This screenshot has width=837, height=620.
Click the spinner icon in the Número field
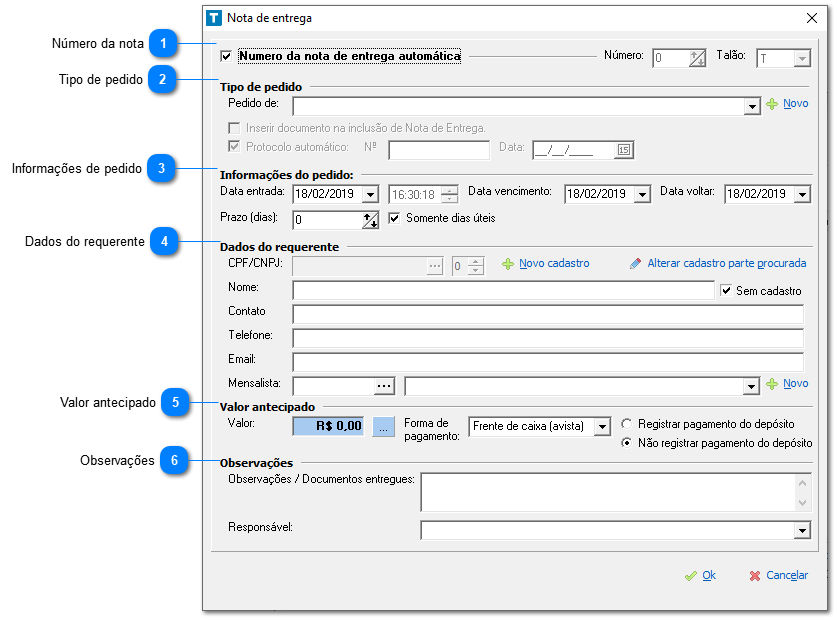point(697,58)
